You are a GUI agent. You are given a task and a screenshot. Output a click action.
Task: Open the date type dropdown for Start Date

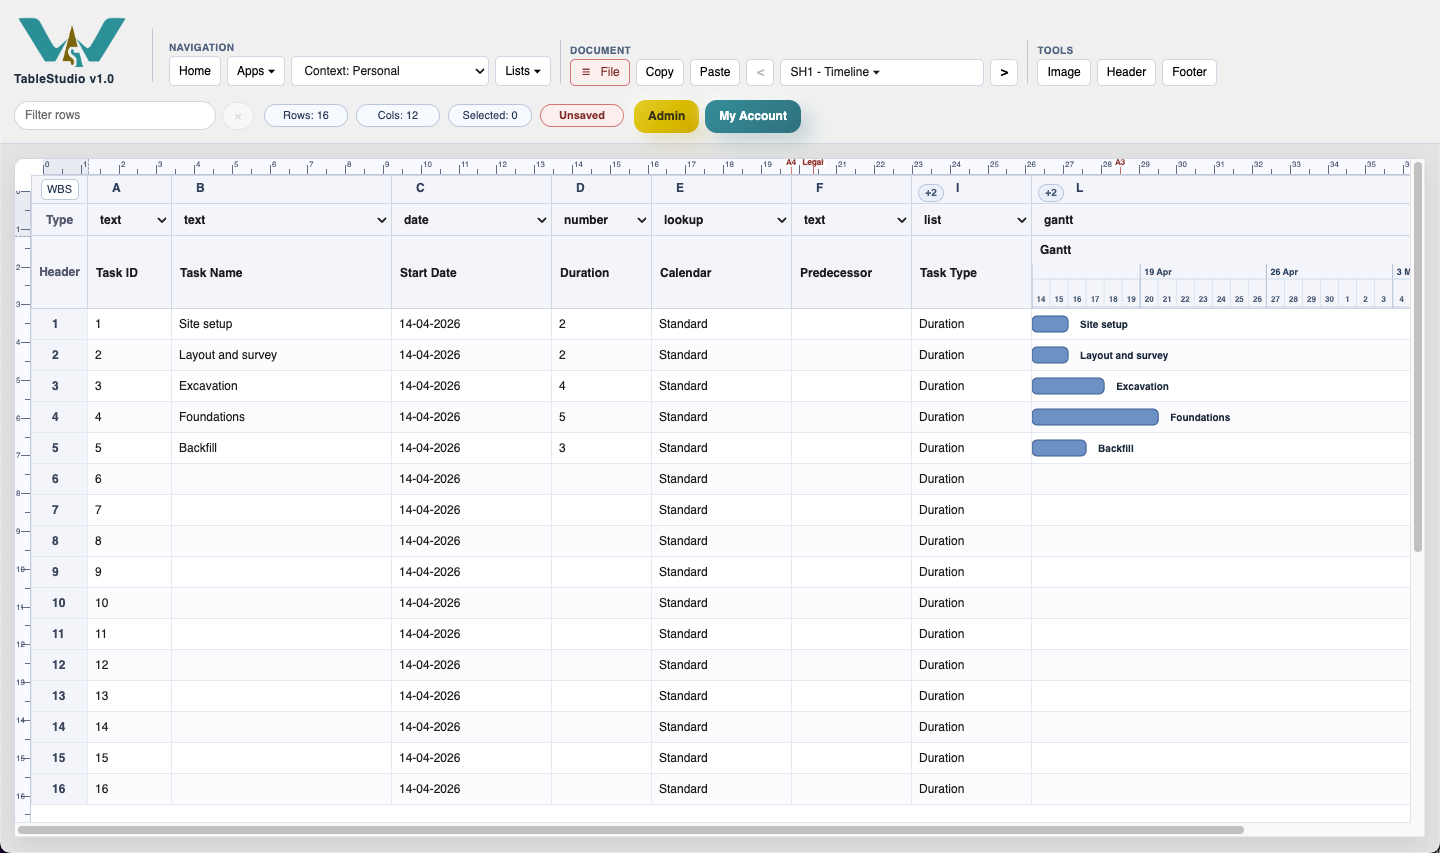coord(472,220)
